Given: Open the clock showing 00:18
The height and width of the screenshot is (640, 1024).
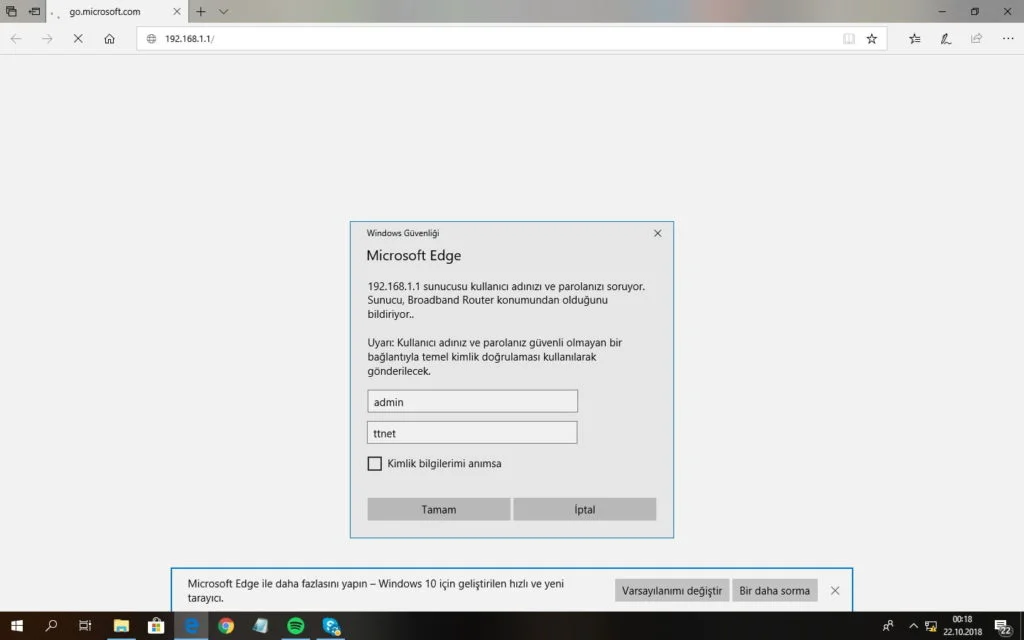Looking at the screenshot, I should click(x=962, y=626).
